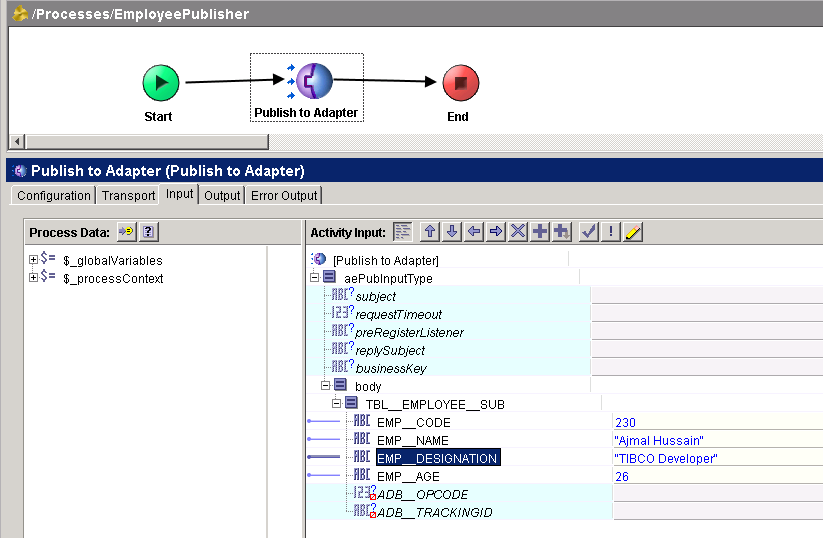Viewport: 823px width, 538px height.
Task: Click the Publish to Adapter panel header icon
Action: (20, 171)
